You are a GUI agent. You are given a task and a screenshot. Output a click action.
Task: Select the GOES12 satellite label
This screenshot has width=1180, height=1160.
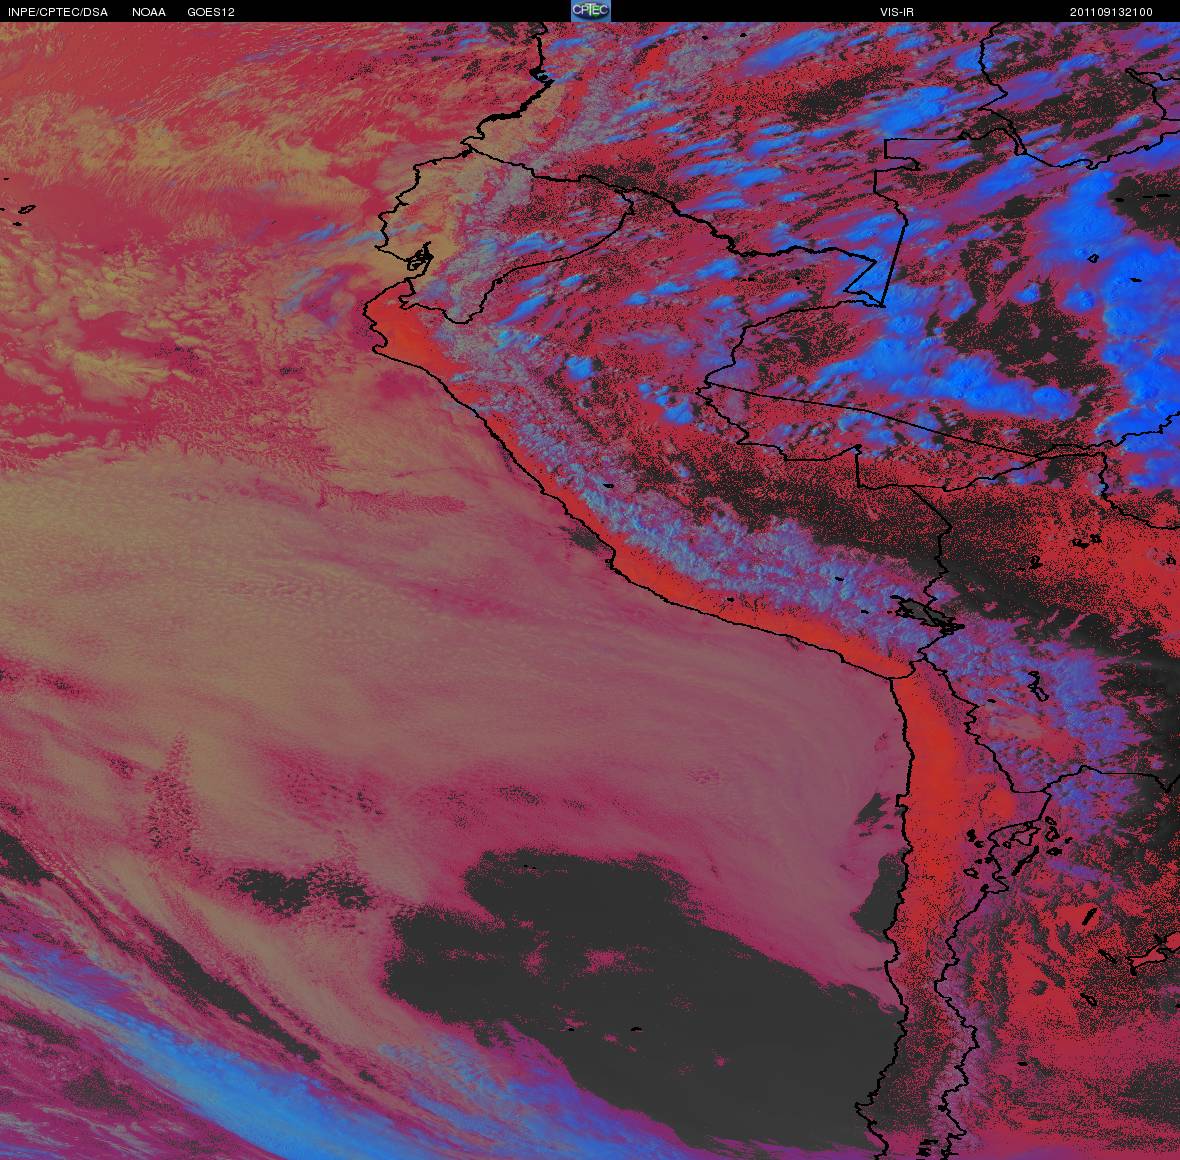point(211,12)
